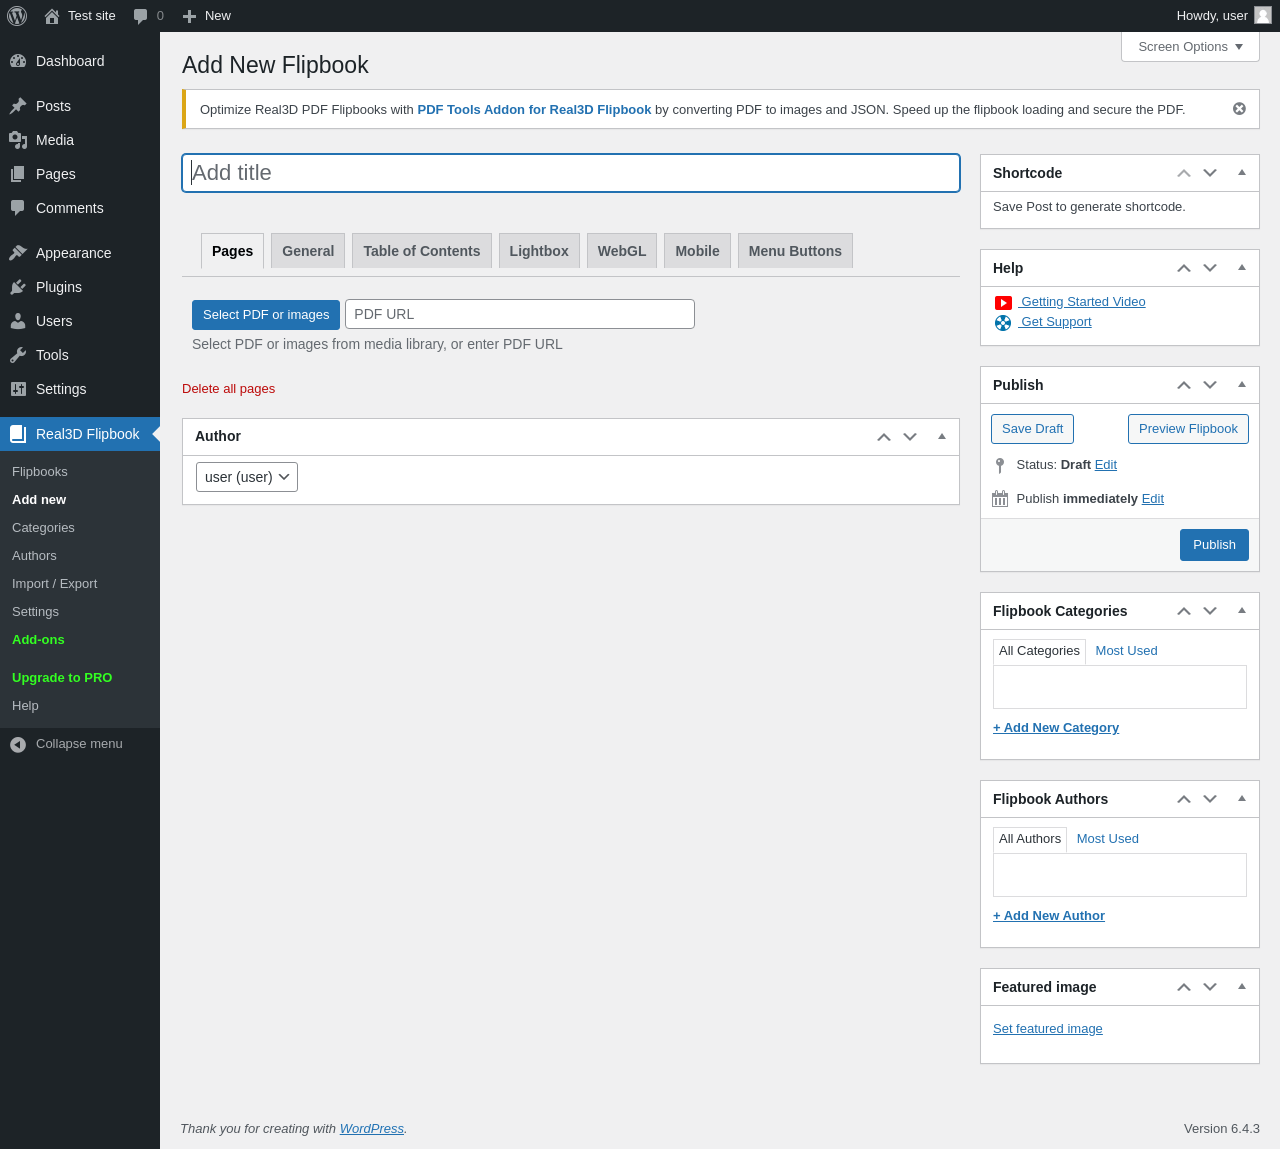1280x1149 pixels.
Task: Select the Menu Buttons tab
Action: pyautogui.click(x=795, y=251)
